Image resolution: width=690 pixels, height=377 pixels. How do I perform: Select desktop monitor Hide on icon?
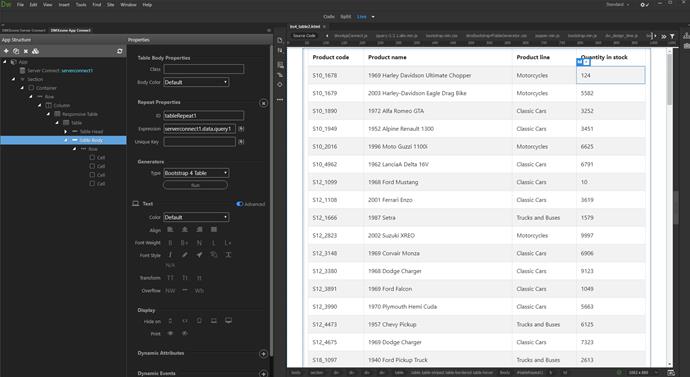click(228, 321)
